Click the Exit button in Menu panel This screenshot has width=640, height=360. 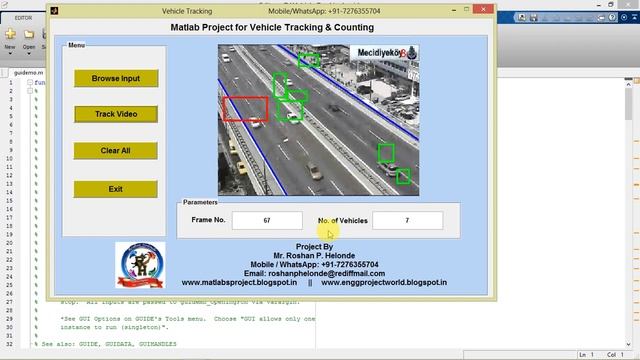point(116,189)
